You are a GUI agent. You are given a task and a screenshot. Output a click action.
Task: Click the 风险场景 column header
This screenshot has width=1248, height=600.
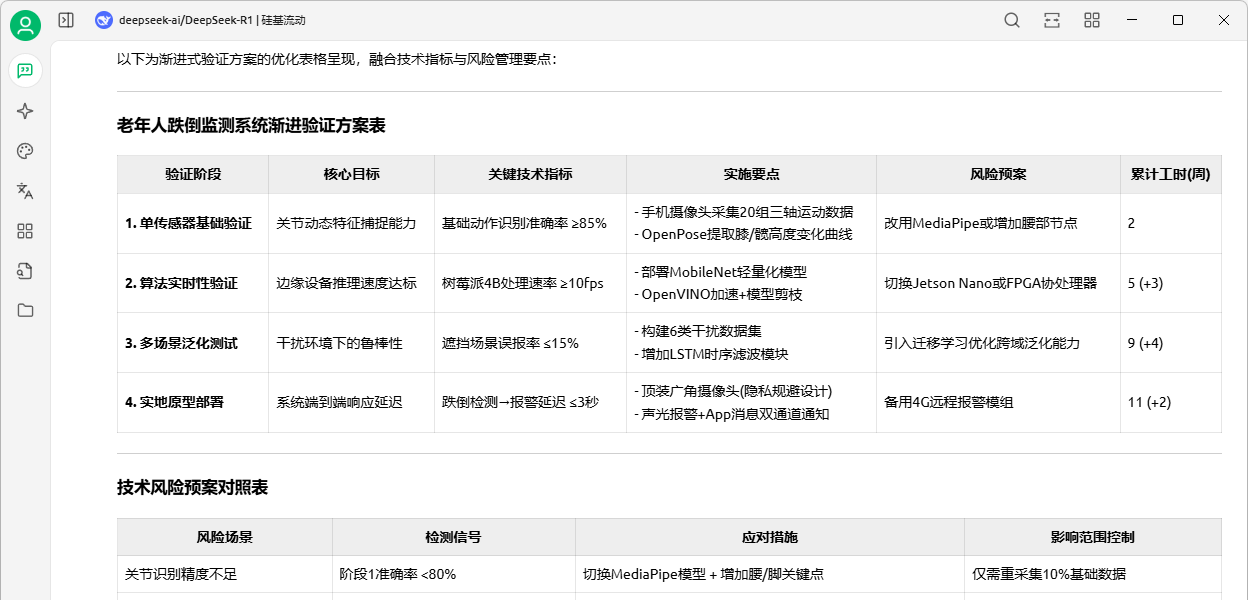pos(225,537)
